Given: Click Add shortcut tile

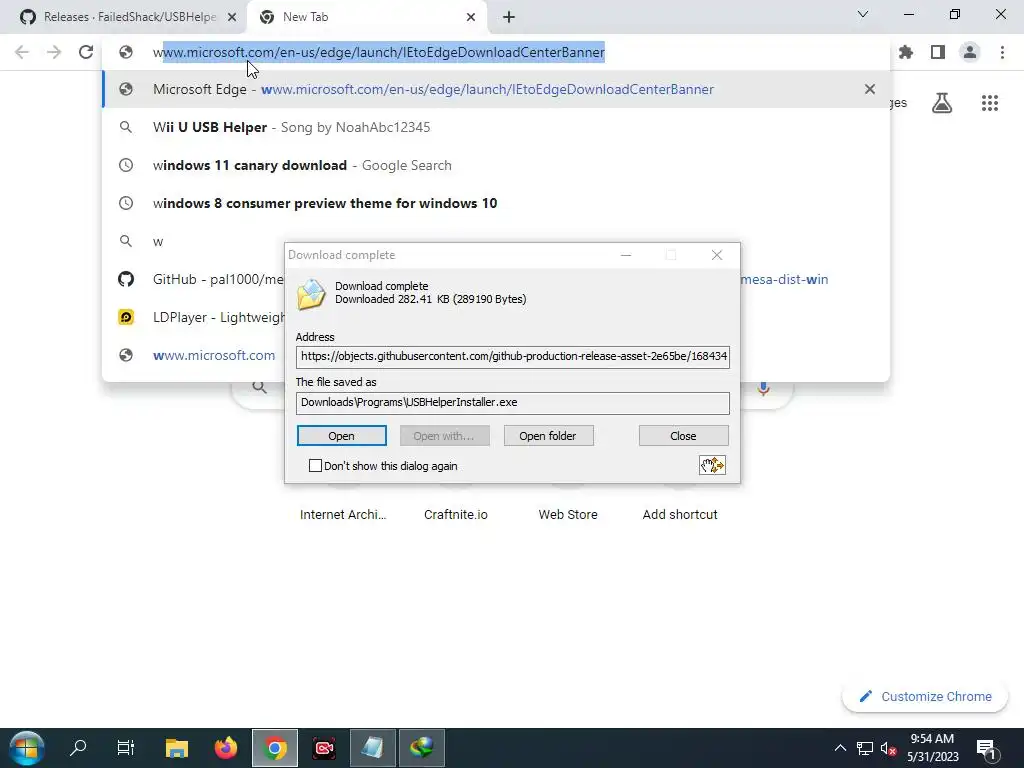Looking at the screenshot, I should click(680, 515).
